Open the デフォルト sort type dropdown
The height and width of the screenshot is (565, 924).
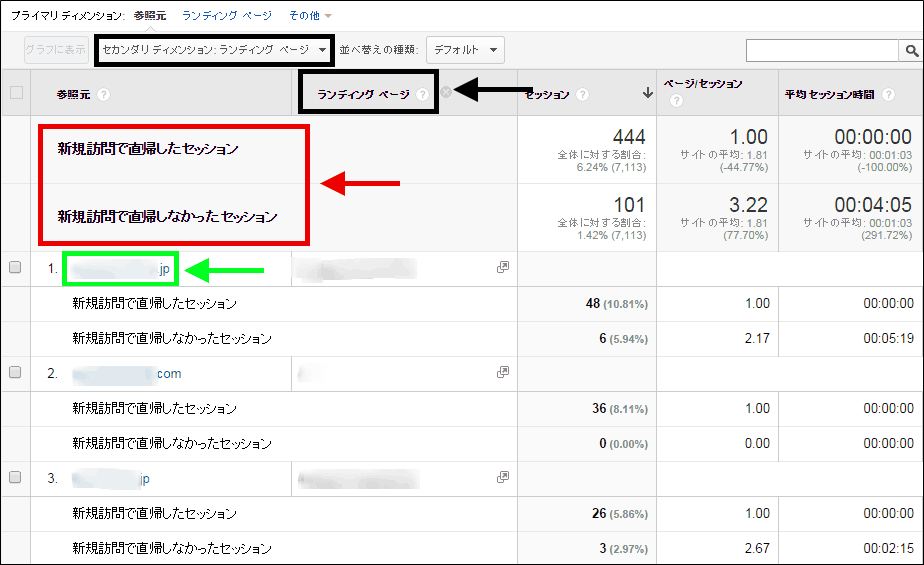click(465, 49)
